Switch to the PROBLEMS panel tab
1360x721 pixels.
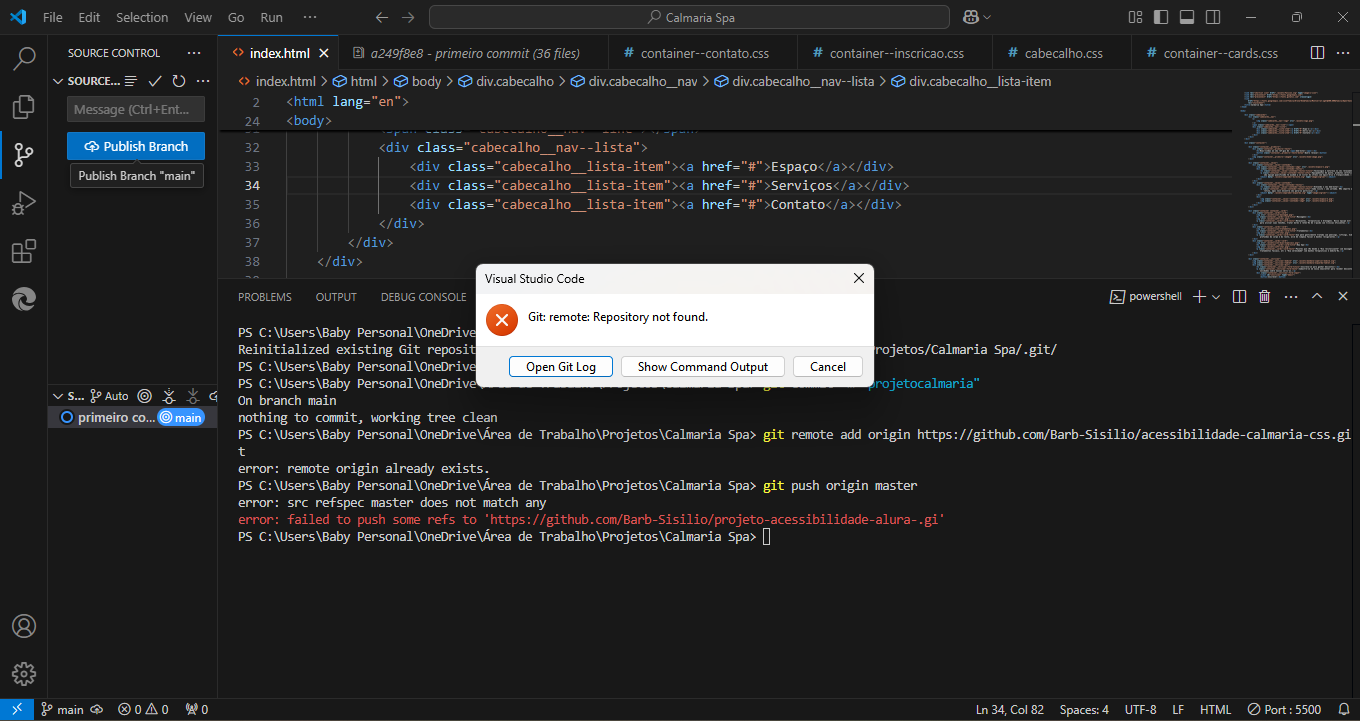point(265,297)
